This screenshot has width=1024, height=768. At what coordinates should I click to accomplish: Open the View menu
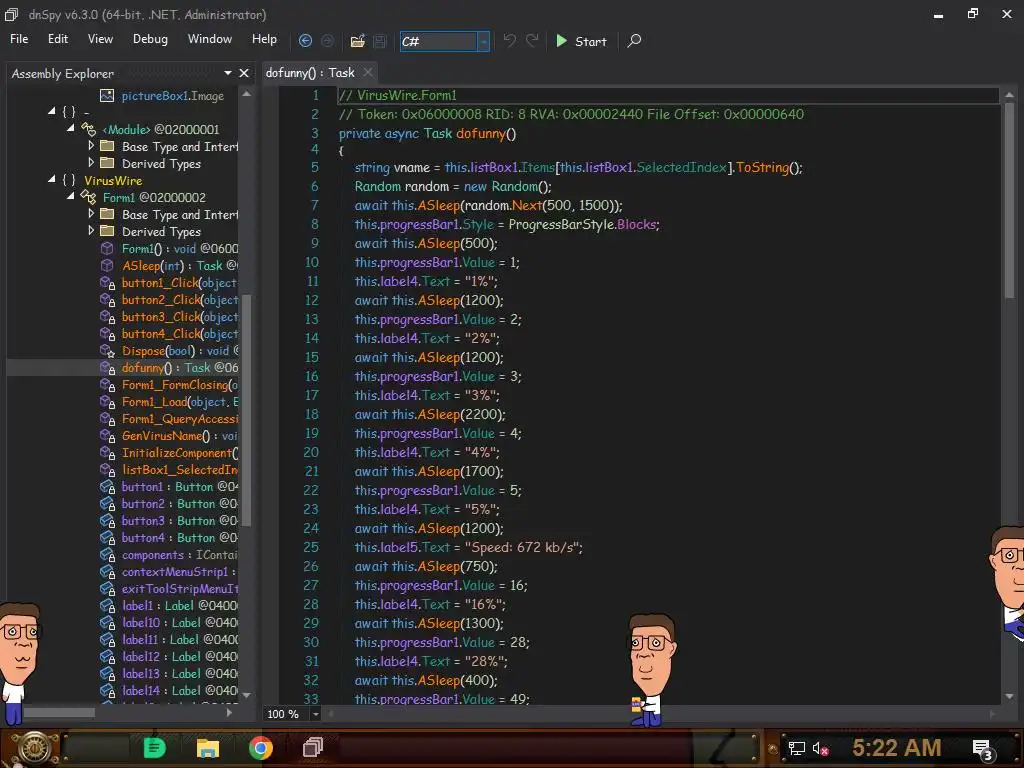pyautogui.click(x=100, y=39)
